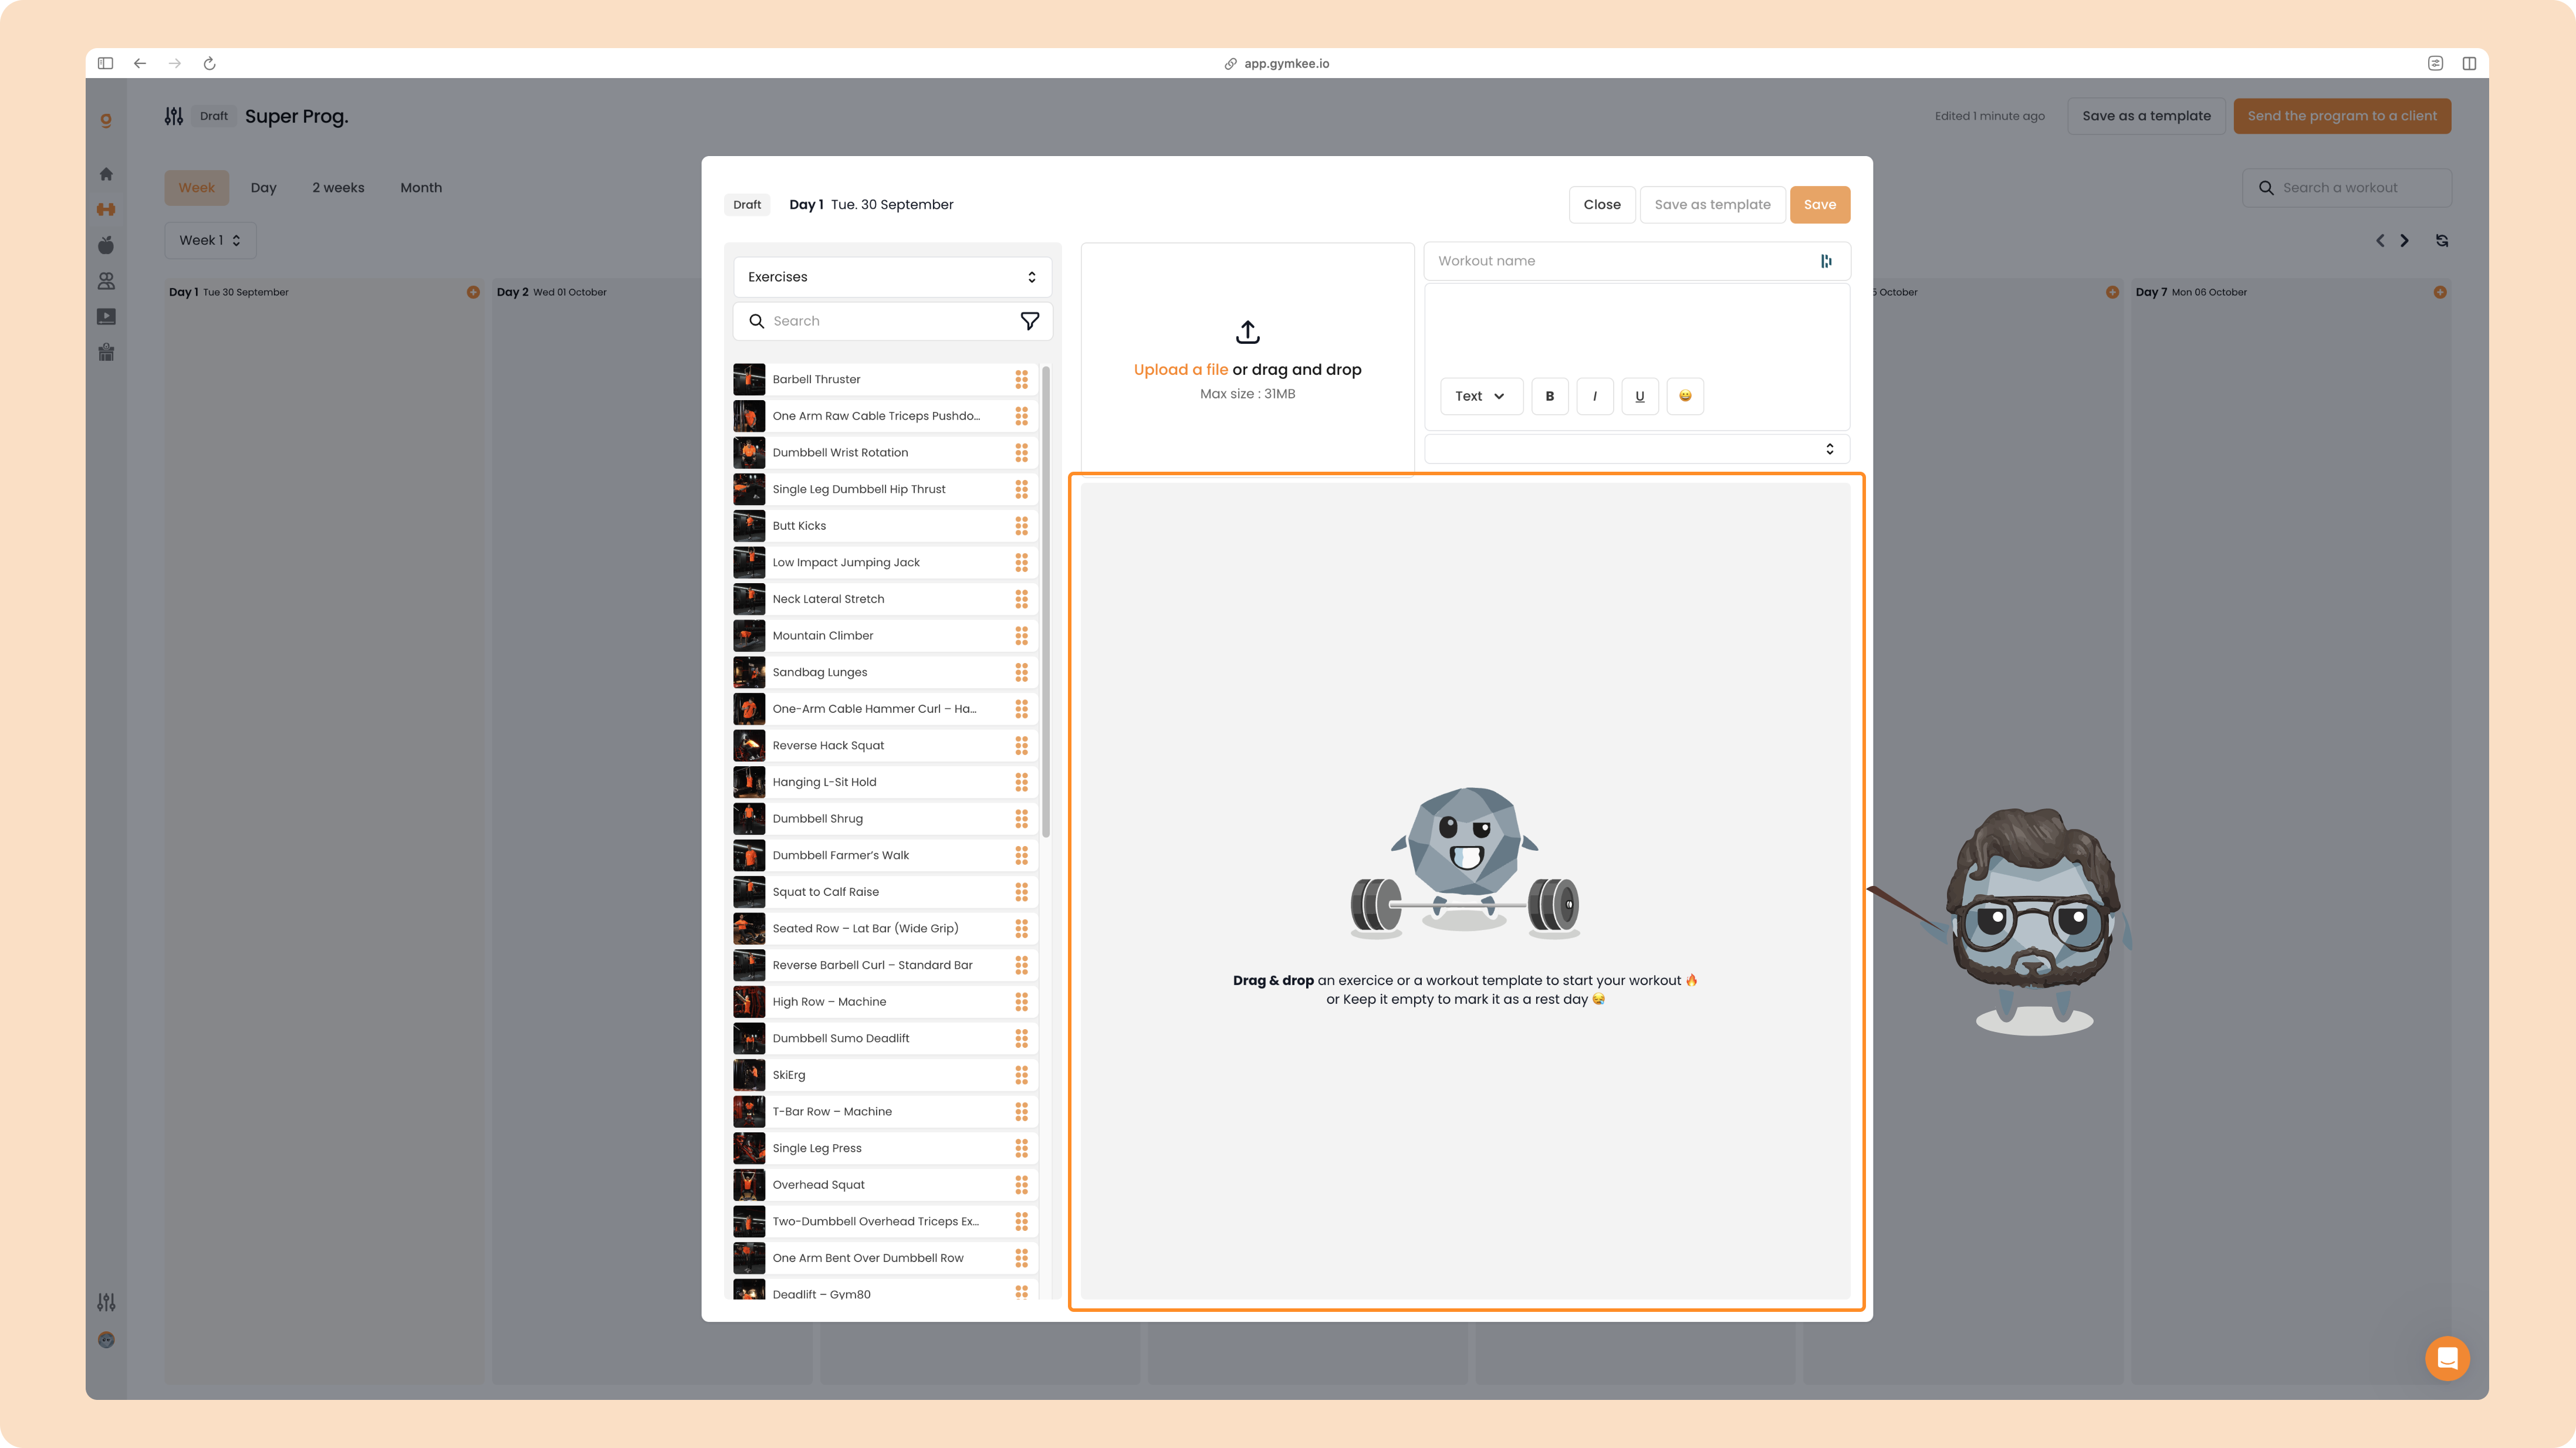Expand the empty selector below the editor
Image resolution: width=2576 pixels, height=1448 pixels.
tap(1637, 449)
